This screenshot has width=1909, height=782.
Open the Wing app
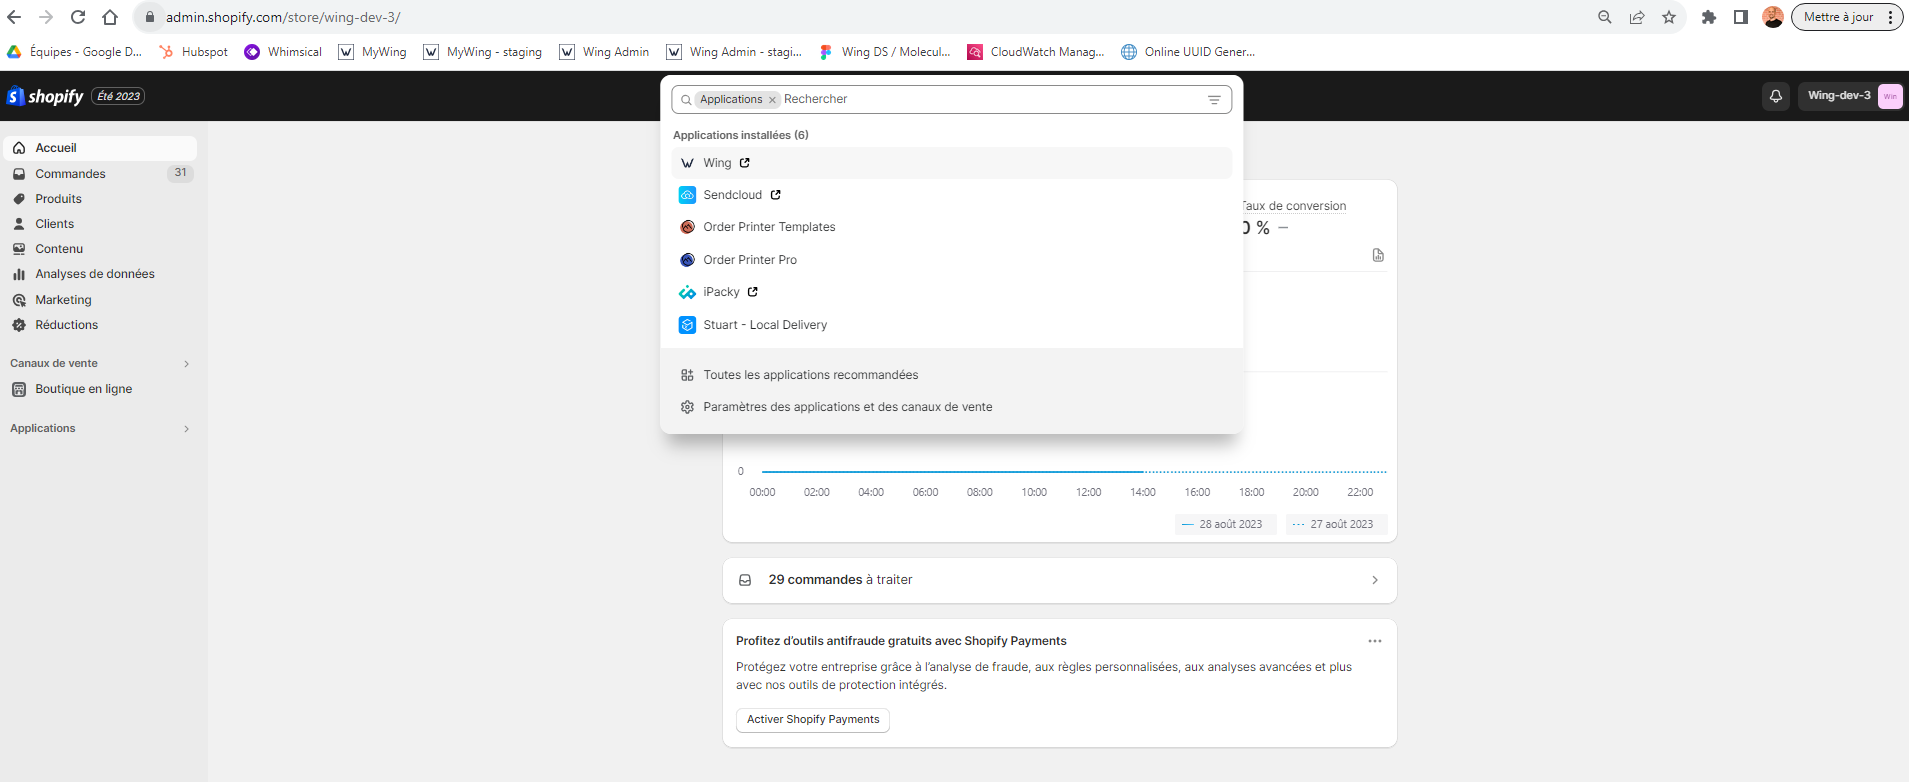click(x=951, y=163)
